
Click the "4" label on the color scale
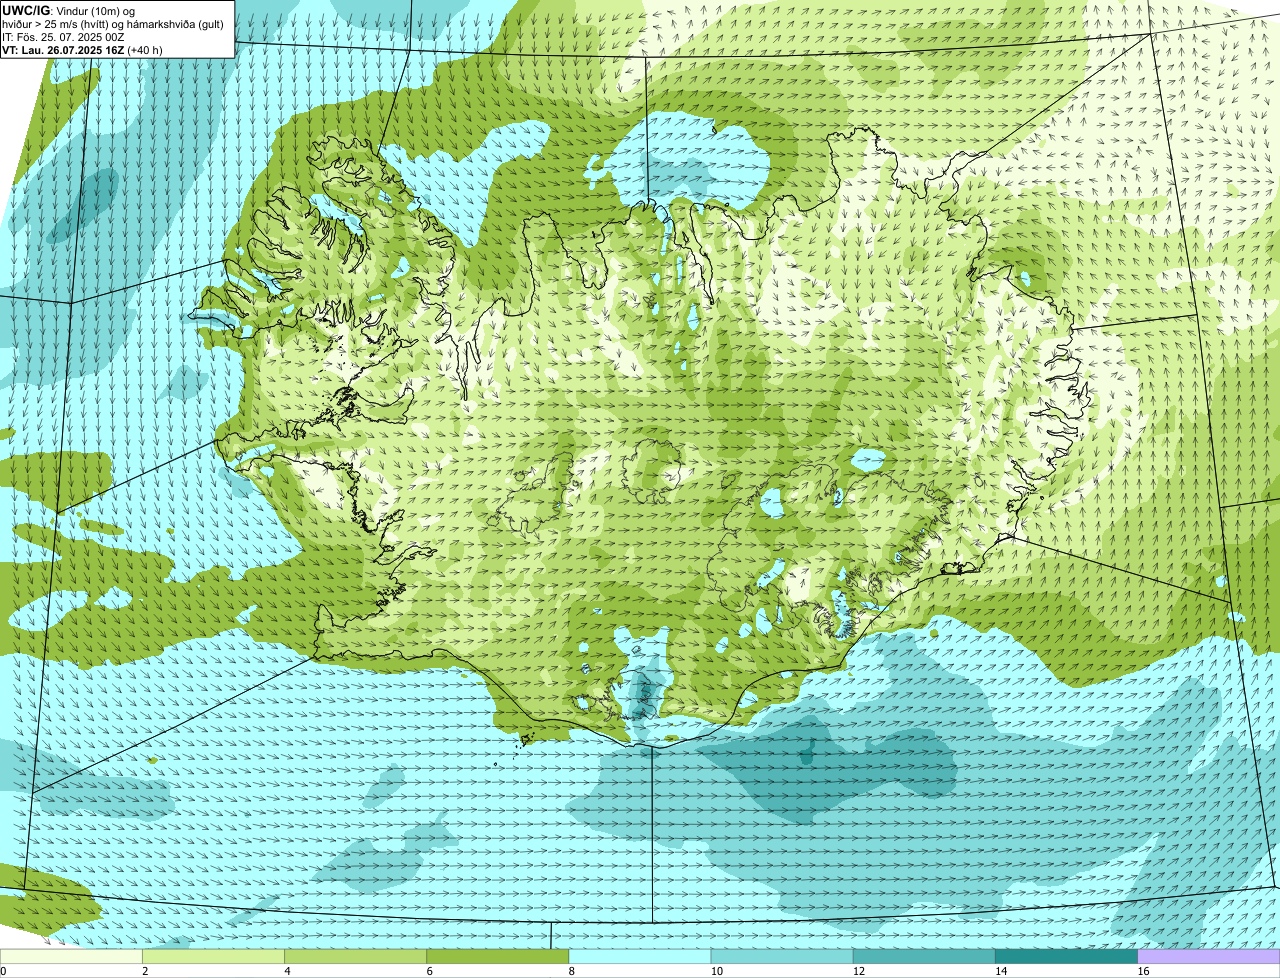(x=287, y=971)
